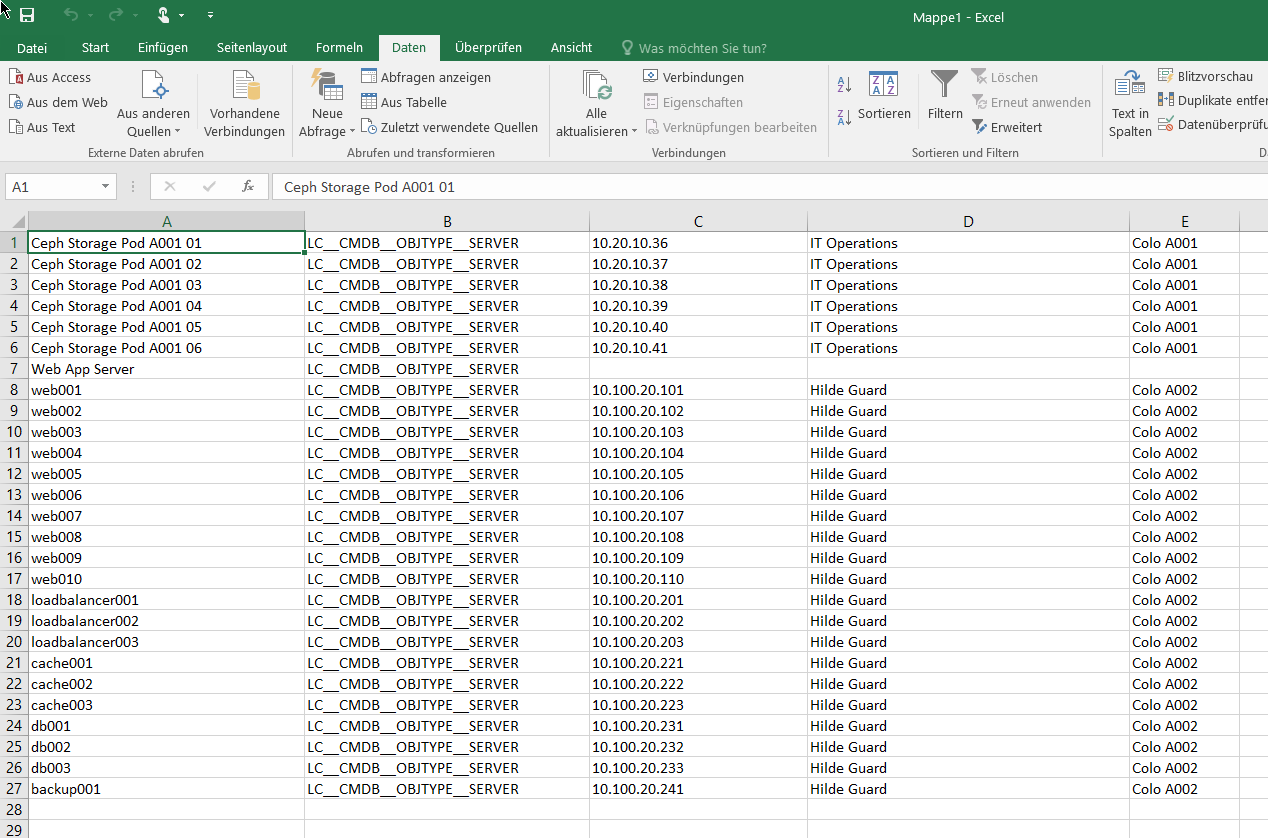Open the Name Box dropdown arrow
Screen dimensions: 1268x838
tap(105, 187)
